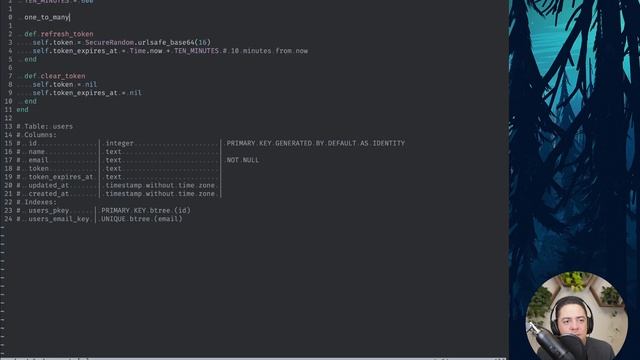The width and height of the screenshot is (640, 360).
Task: Click line number 0 at the cursor line
Action: 10,17
